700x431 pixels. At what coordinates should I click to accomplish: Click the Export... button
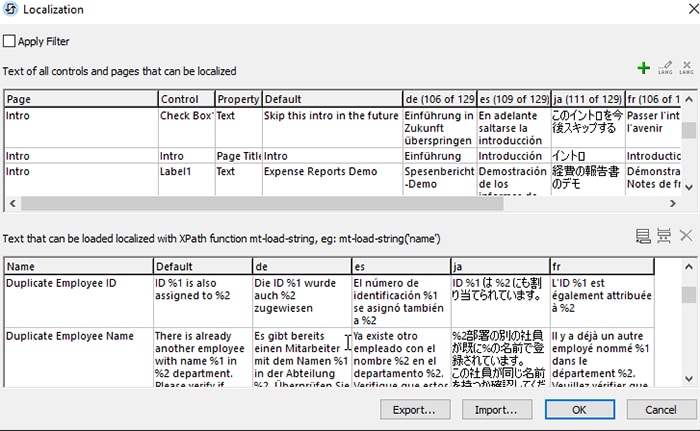click(415, 410)
